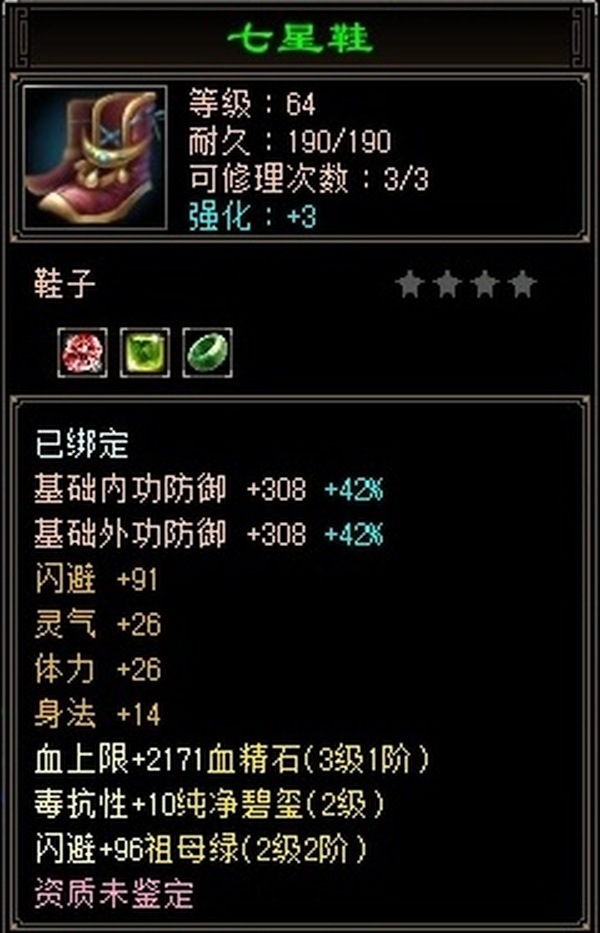Click the 鞋子 item type label
The height and width of the screenshot is (933, 600).
[64, 284]
